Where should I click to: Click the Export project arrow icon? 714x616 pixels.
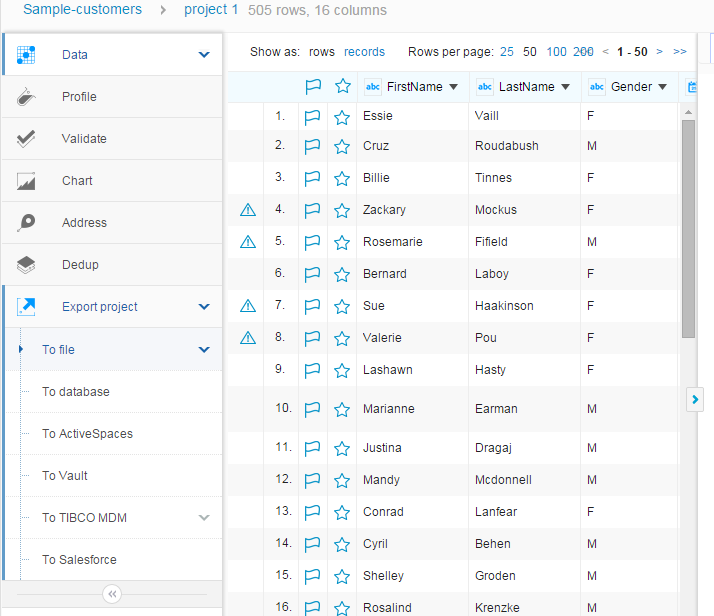27,307
